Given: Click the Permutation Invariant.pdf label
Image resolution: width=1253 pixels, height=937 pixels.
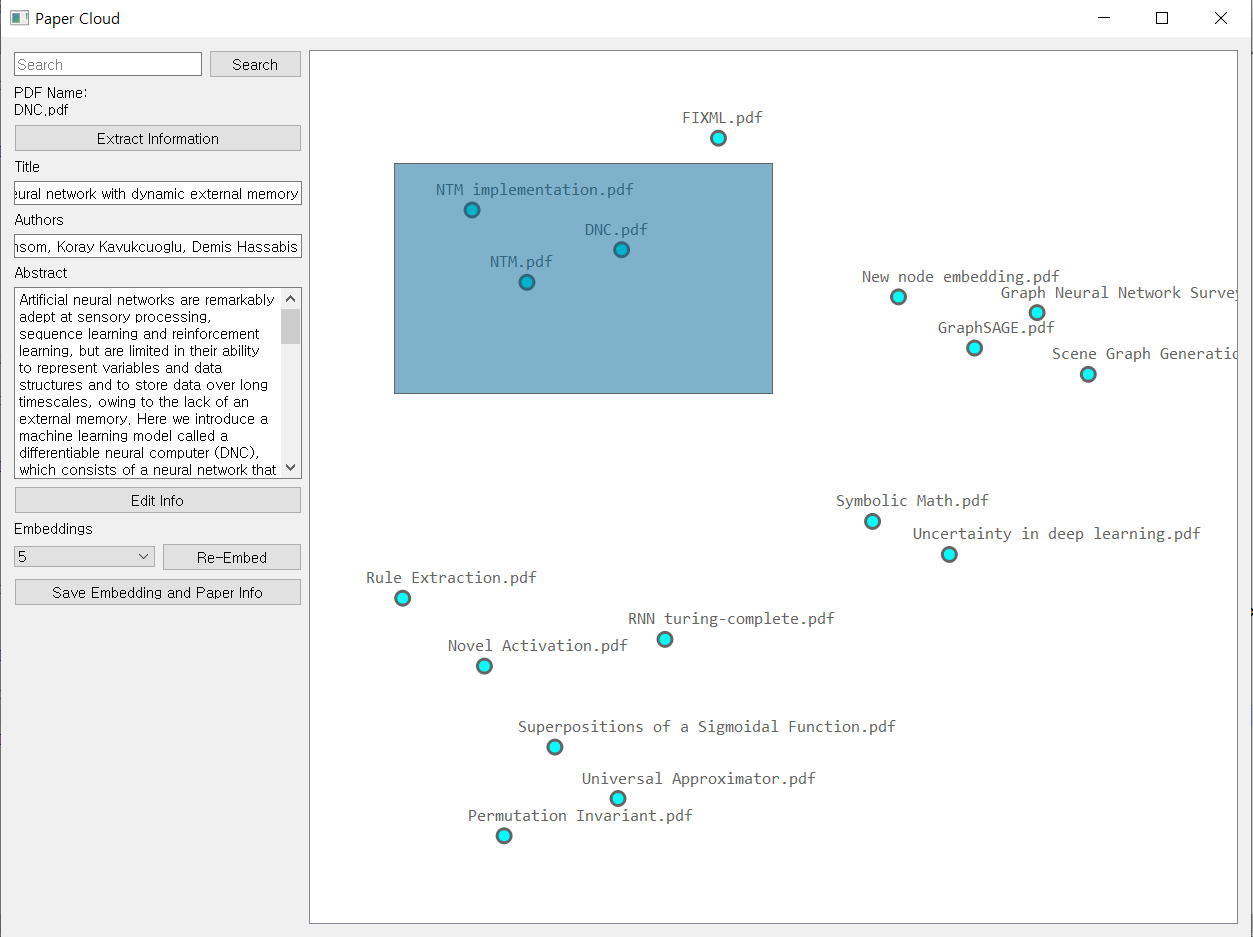Looking at the screenshot, I should pos(580,815).
